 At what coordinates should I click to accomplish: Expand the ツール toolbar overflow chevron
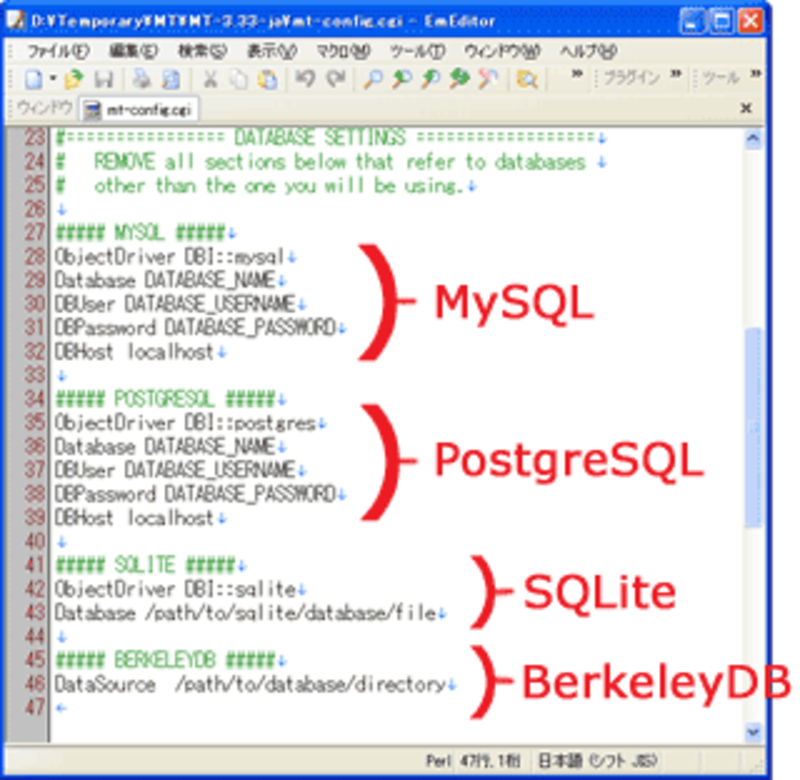click(x=756, y=74)
